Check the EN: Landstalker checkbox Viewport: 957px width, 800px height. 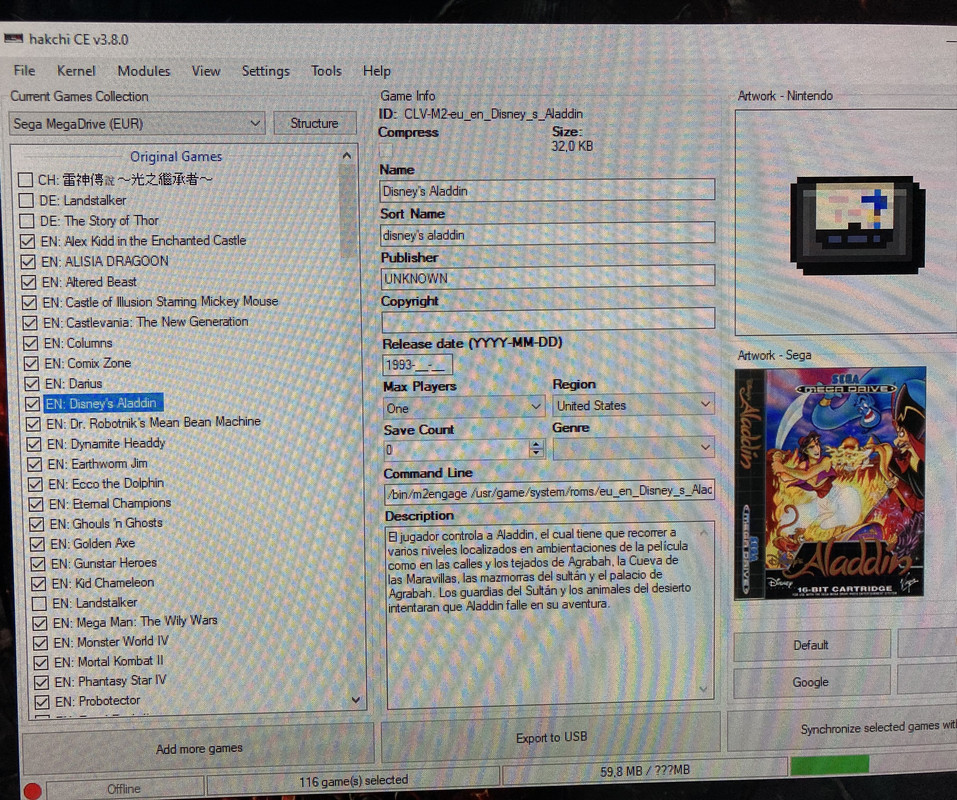(x=39, y=603)
